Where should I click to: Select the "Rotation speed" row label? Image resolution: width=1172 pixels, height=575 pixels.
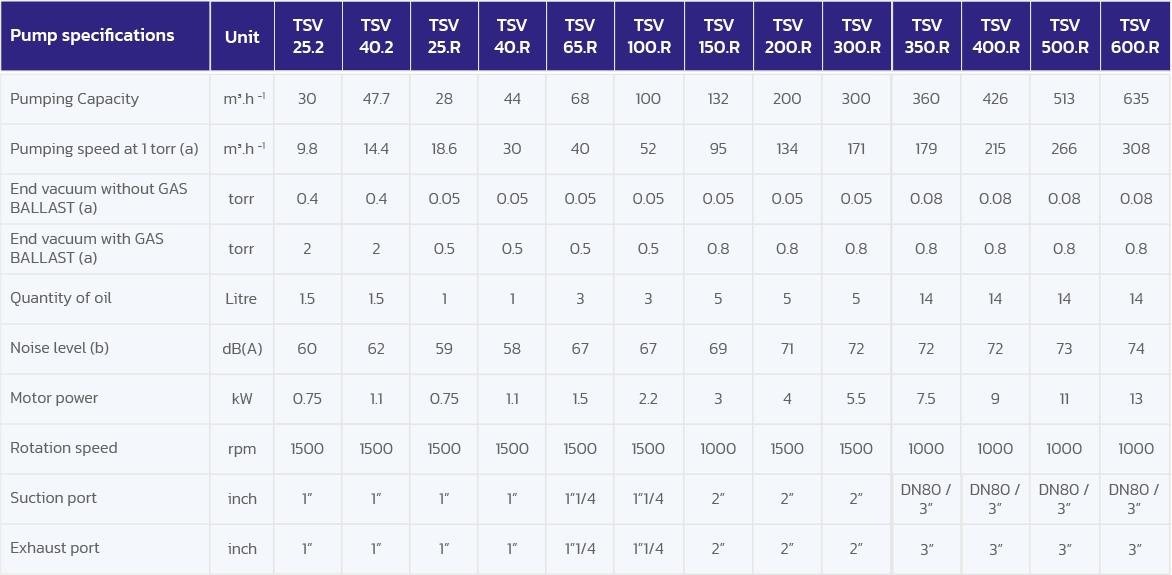coord(64,448)
